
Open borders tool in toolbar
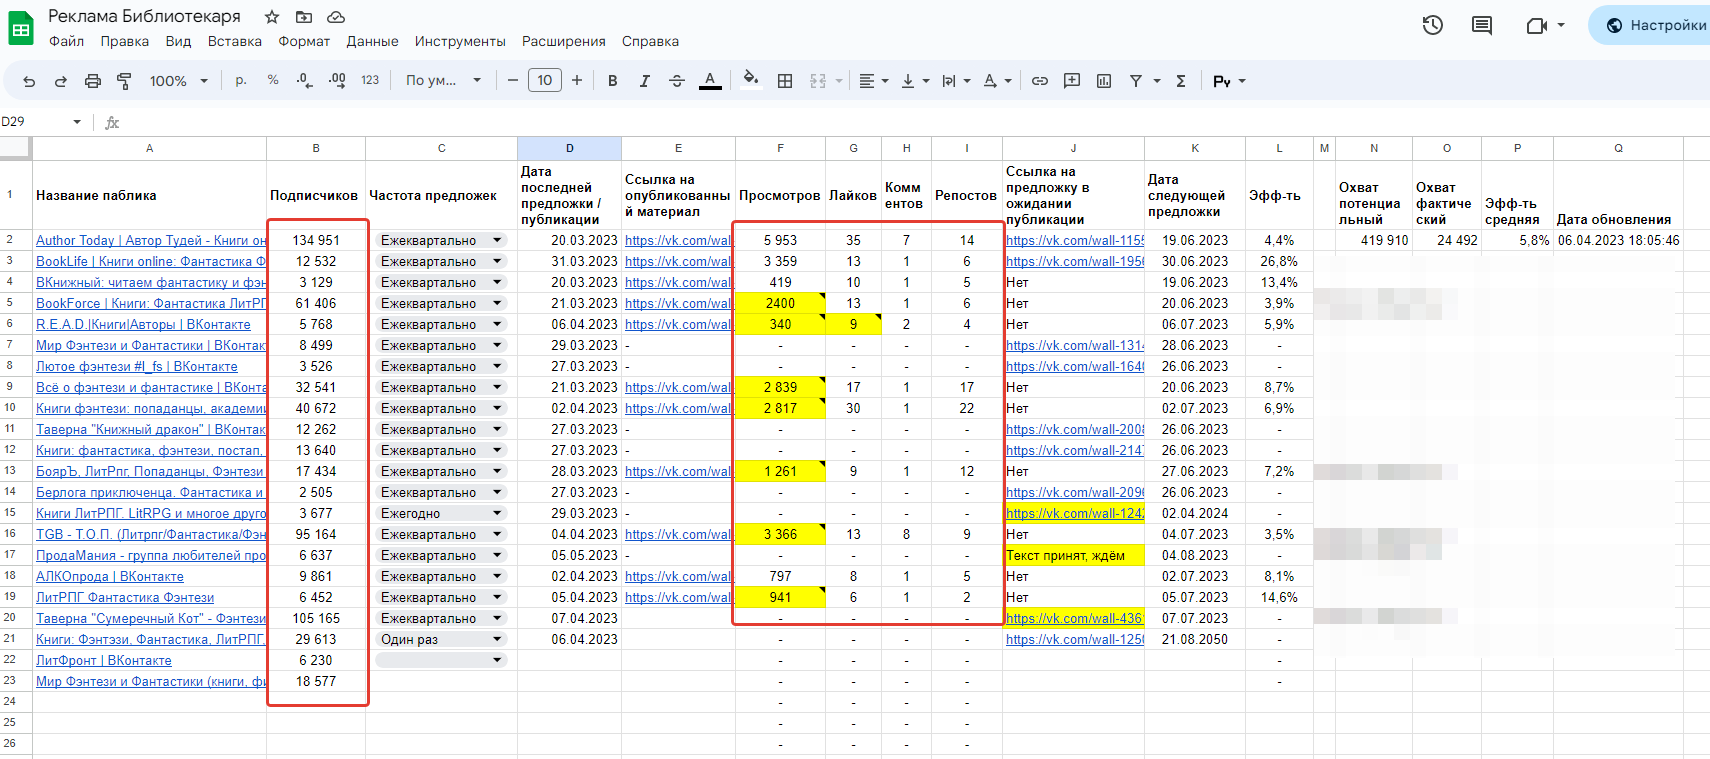click(x=785, y=81)
